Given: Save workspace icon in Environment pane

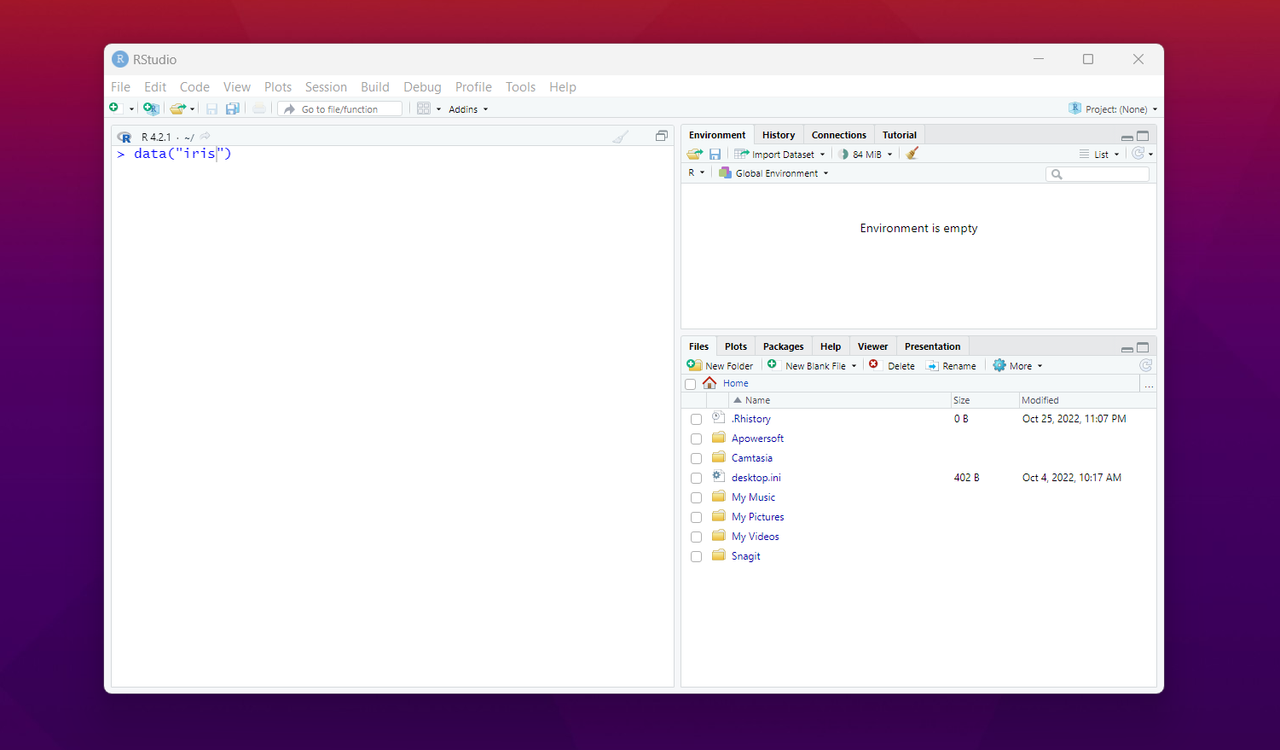Looking at the screenshot, I should coord(715,154).
